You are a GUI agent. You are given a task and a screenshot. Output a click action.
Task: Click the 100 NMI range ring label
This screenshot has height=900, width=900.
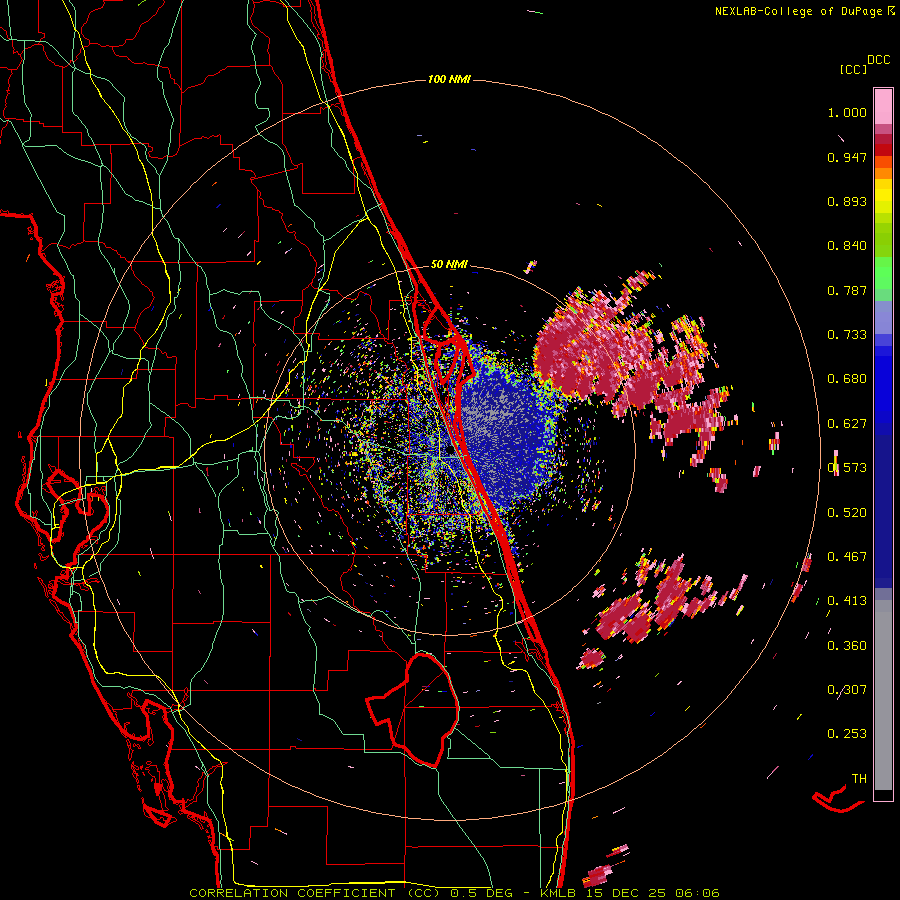point(449,79)
